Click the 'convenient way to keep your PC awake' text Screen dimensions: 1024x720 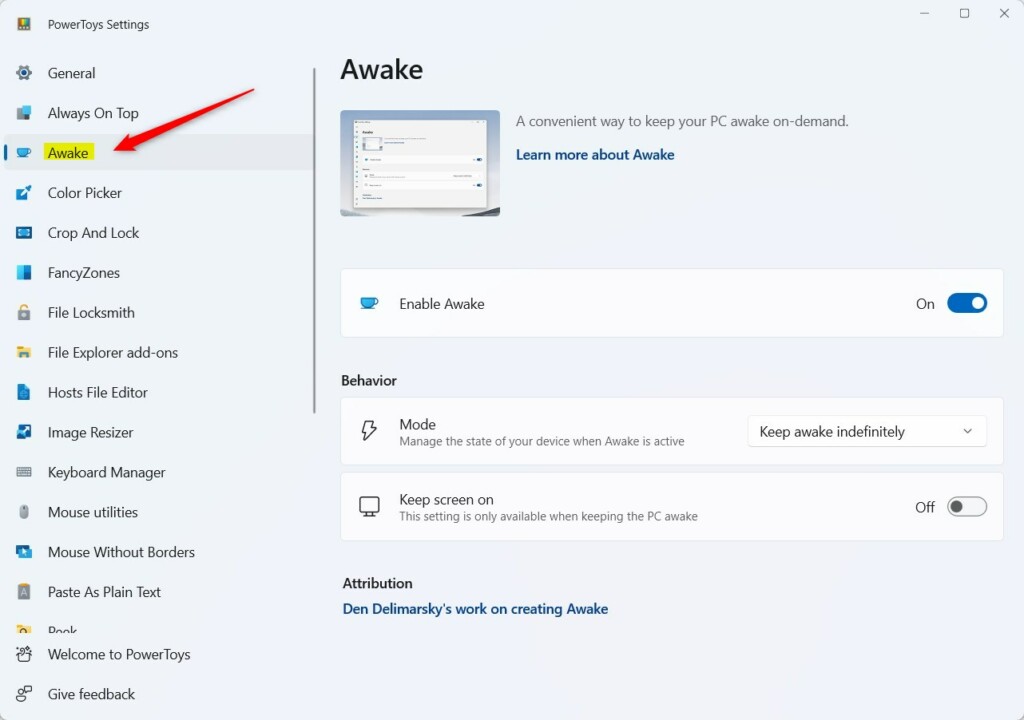click(x=682, y=121)
